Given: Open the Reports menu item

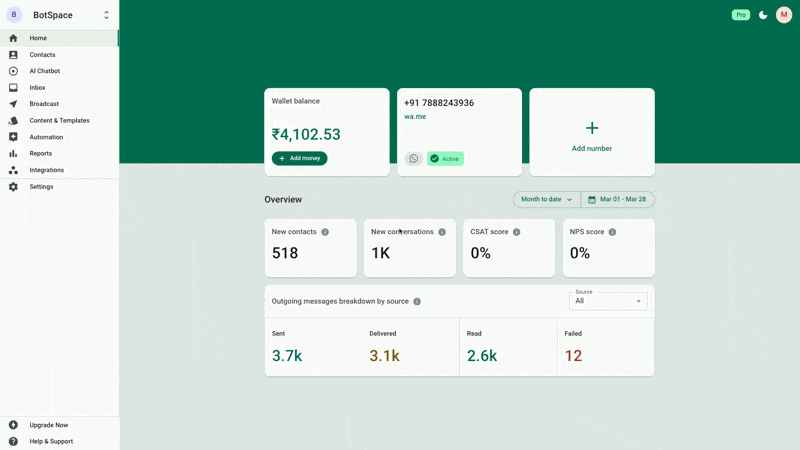Looking at the screenshot, I should [59, 154].
